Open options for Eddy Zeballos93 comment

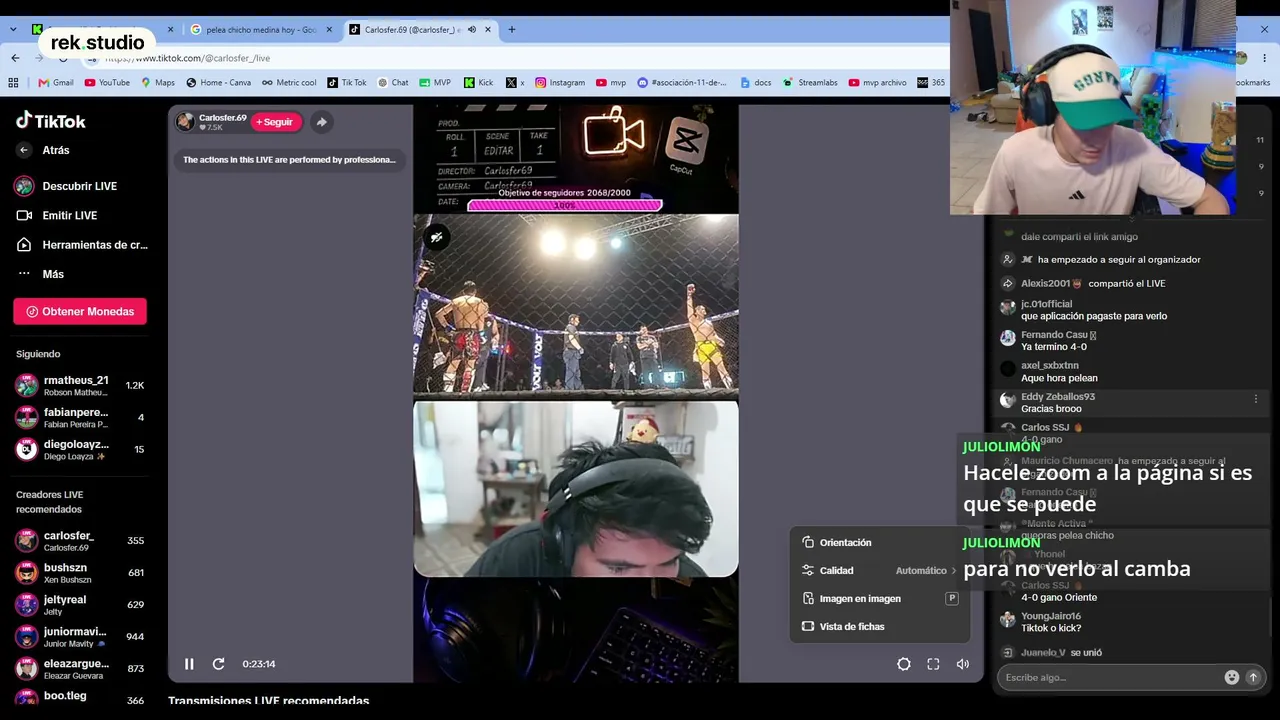tap(1256, 399)
